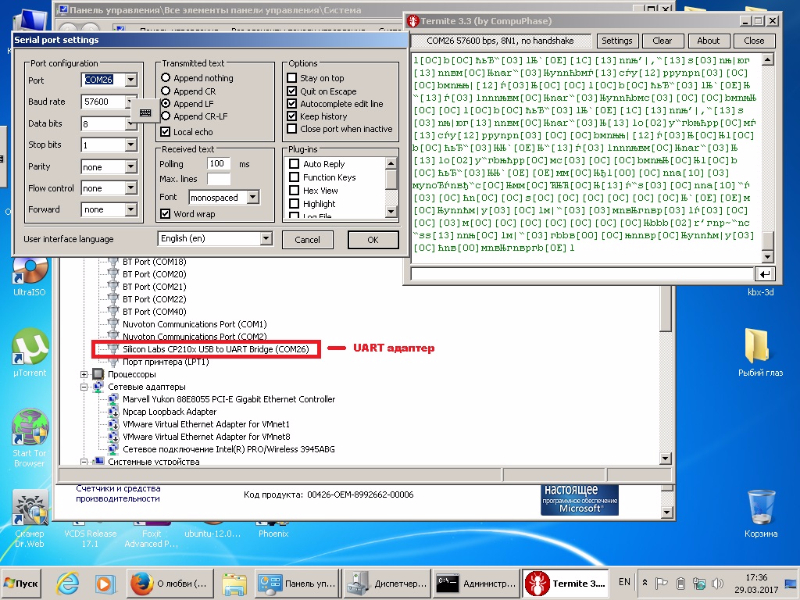Click the EN language indicator in taskbar
The image size is (800, 600).
[624, 582]
